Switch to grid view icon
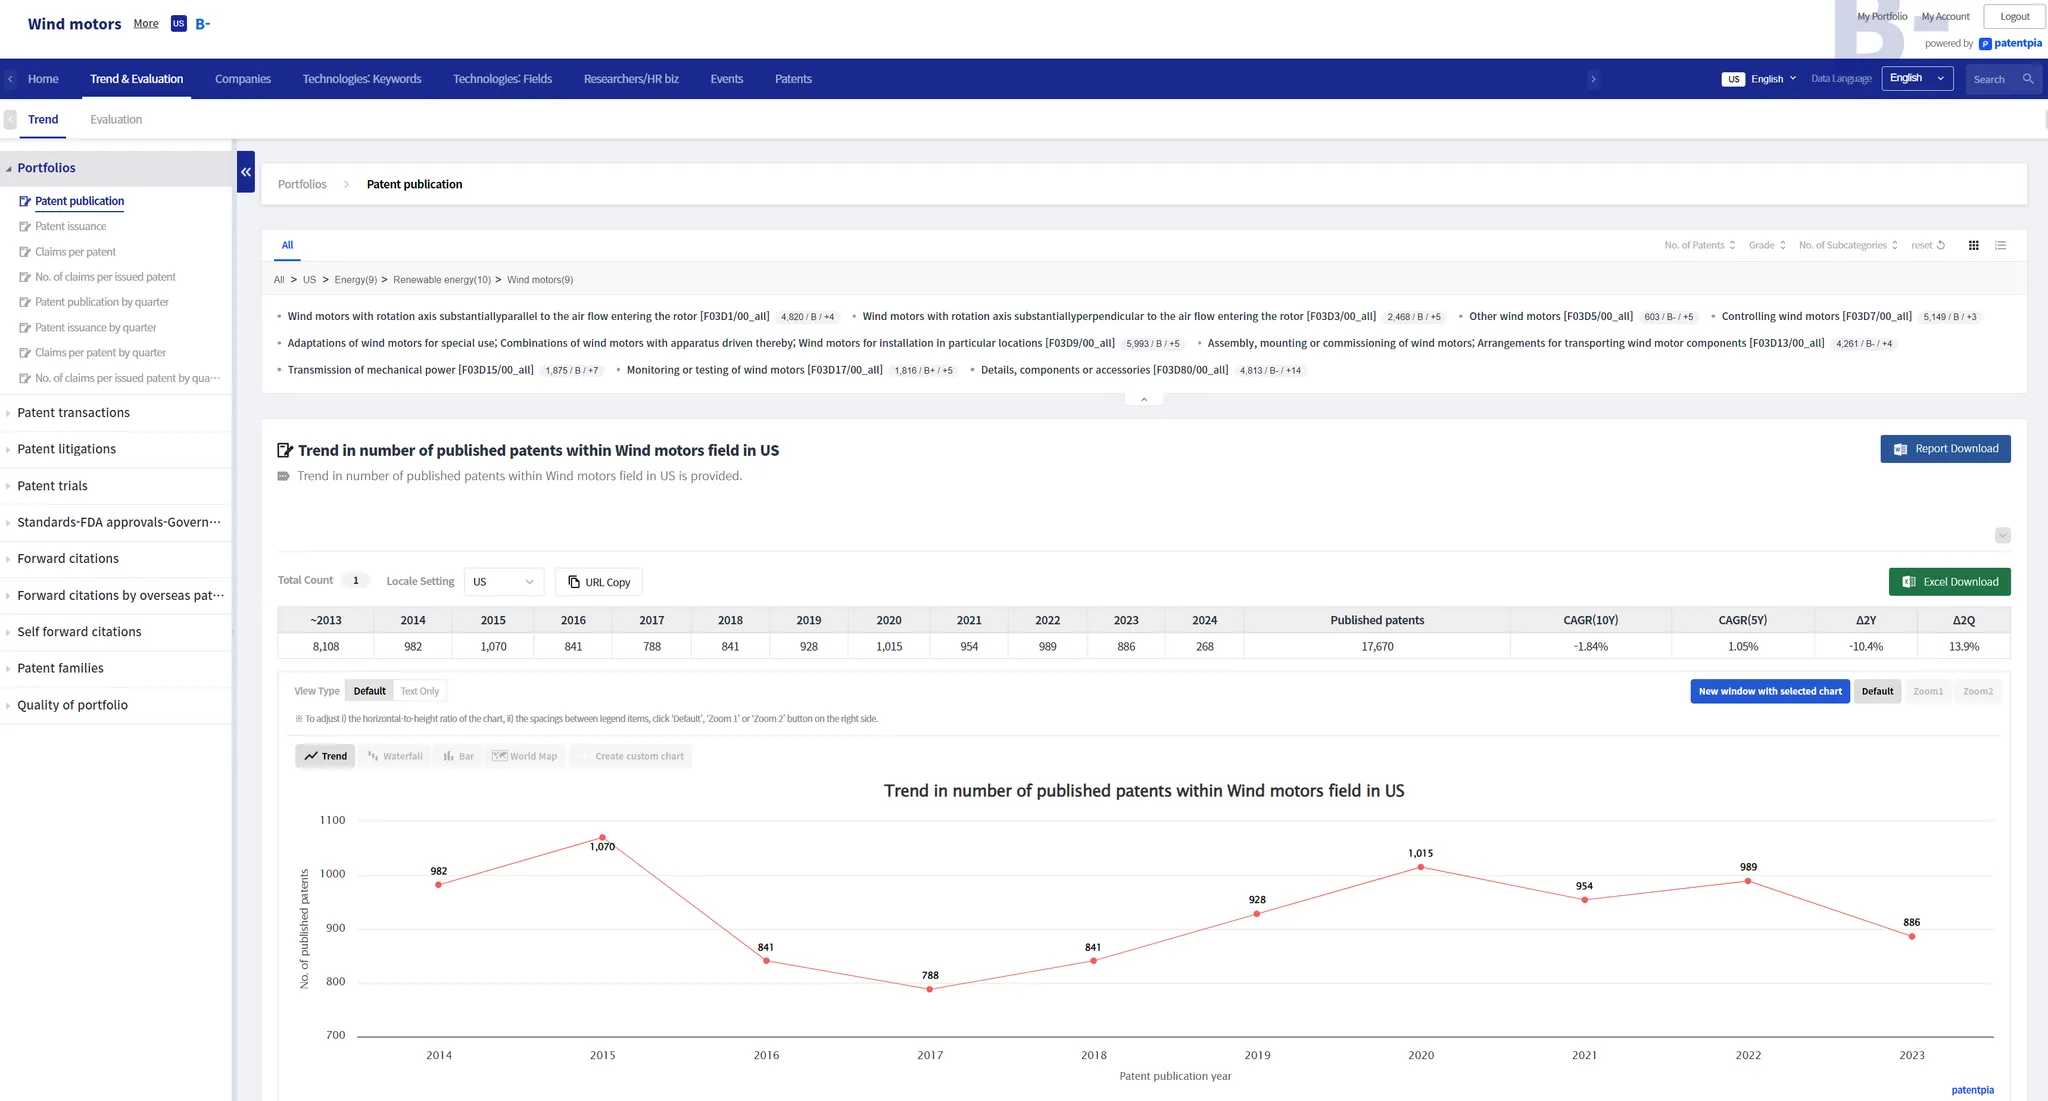 (x=1973, y=245)
